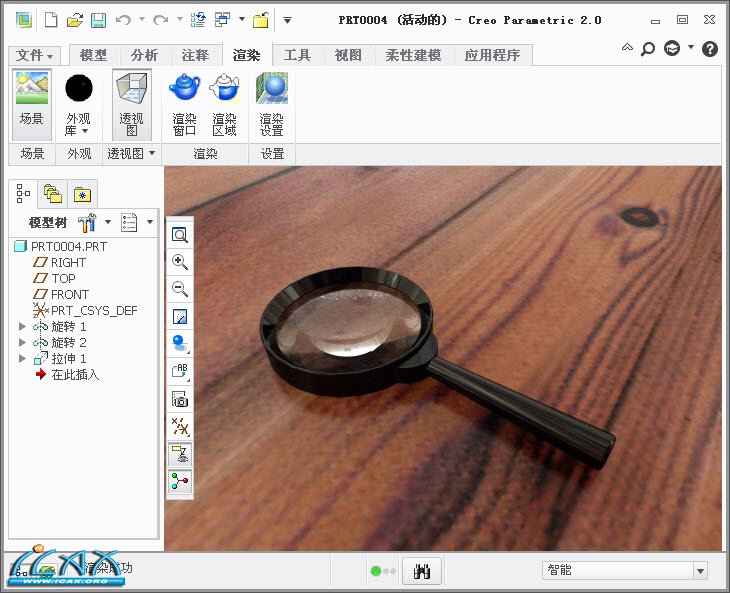Image resolution: width=730 pixels, height=593 pixels.
Task: Open Render Setup (渲染设置)
Action: tap(271, 105)
